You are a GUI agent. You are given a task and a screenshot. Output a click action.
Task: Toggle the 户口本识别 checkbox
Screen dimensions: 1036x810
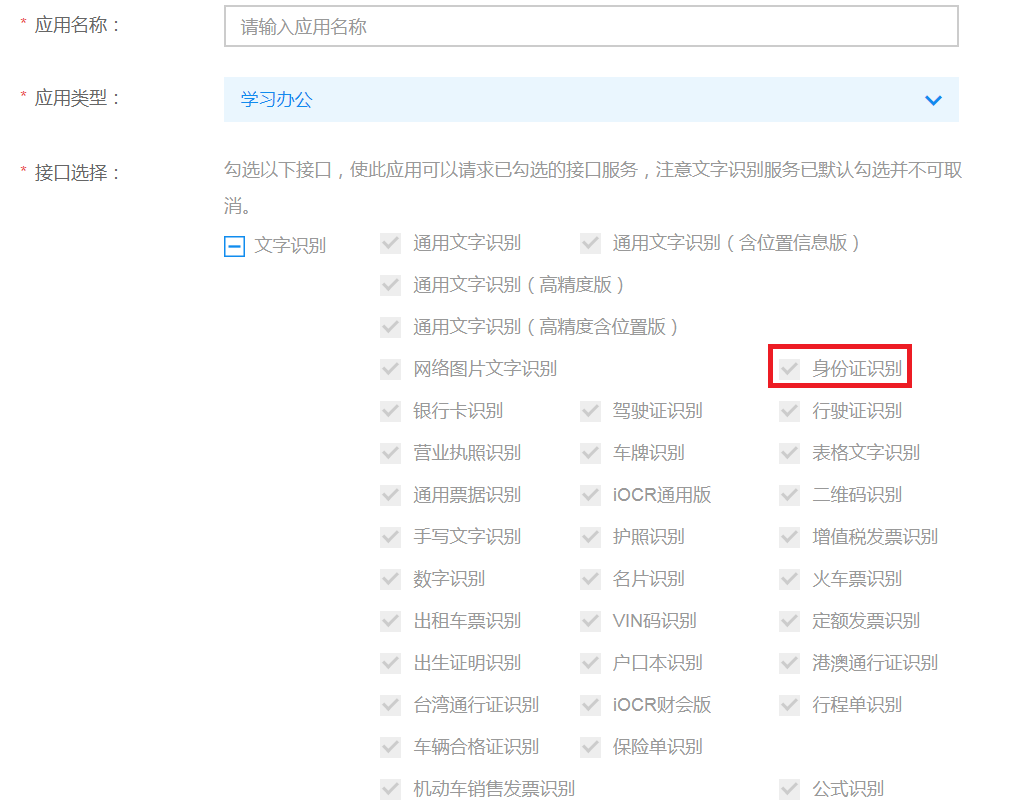[590, 663]
